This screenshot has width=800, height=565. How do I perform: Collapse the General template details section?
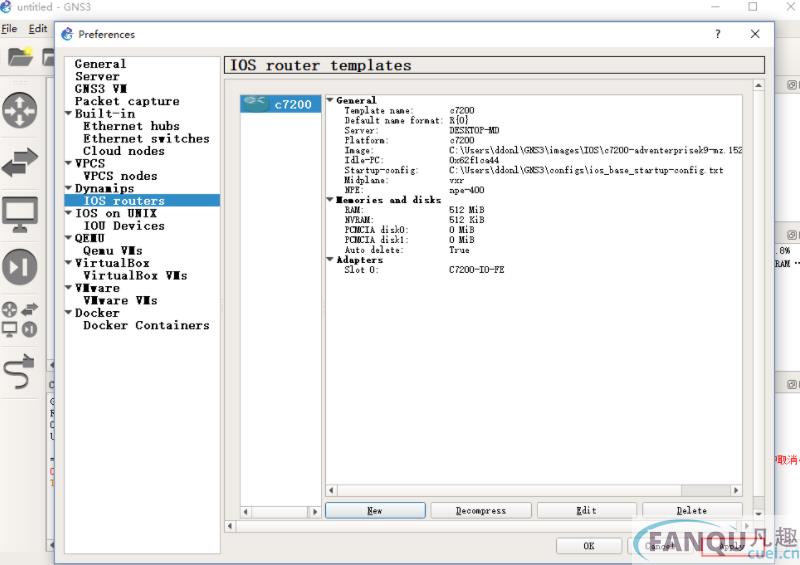tap(330, 100)
